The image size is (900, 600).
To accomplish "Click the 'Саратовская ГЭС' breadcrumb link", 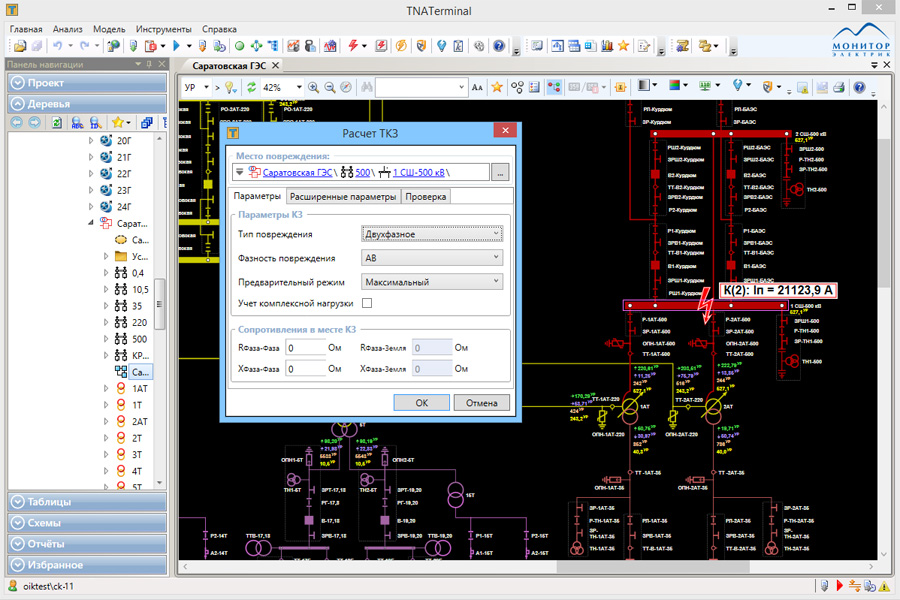I will (x=297, y=172).
